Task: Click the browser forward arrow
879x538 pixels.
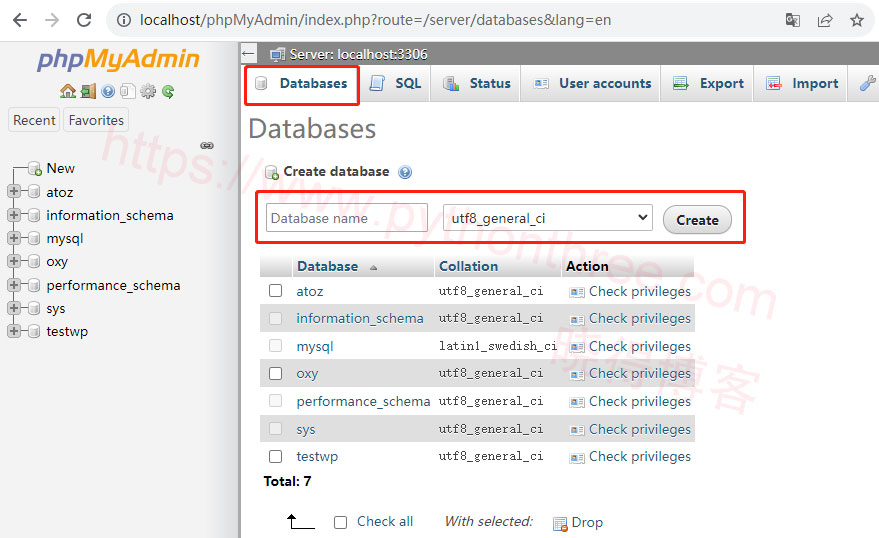Action: point(52,20)
